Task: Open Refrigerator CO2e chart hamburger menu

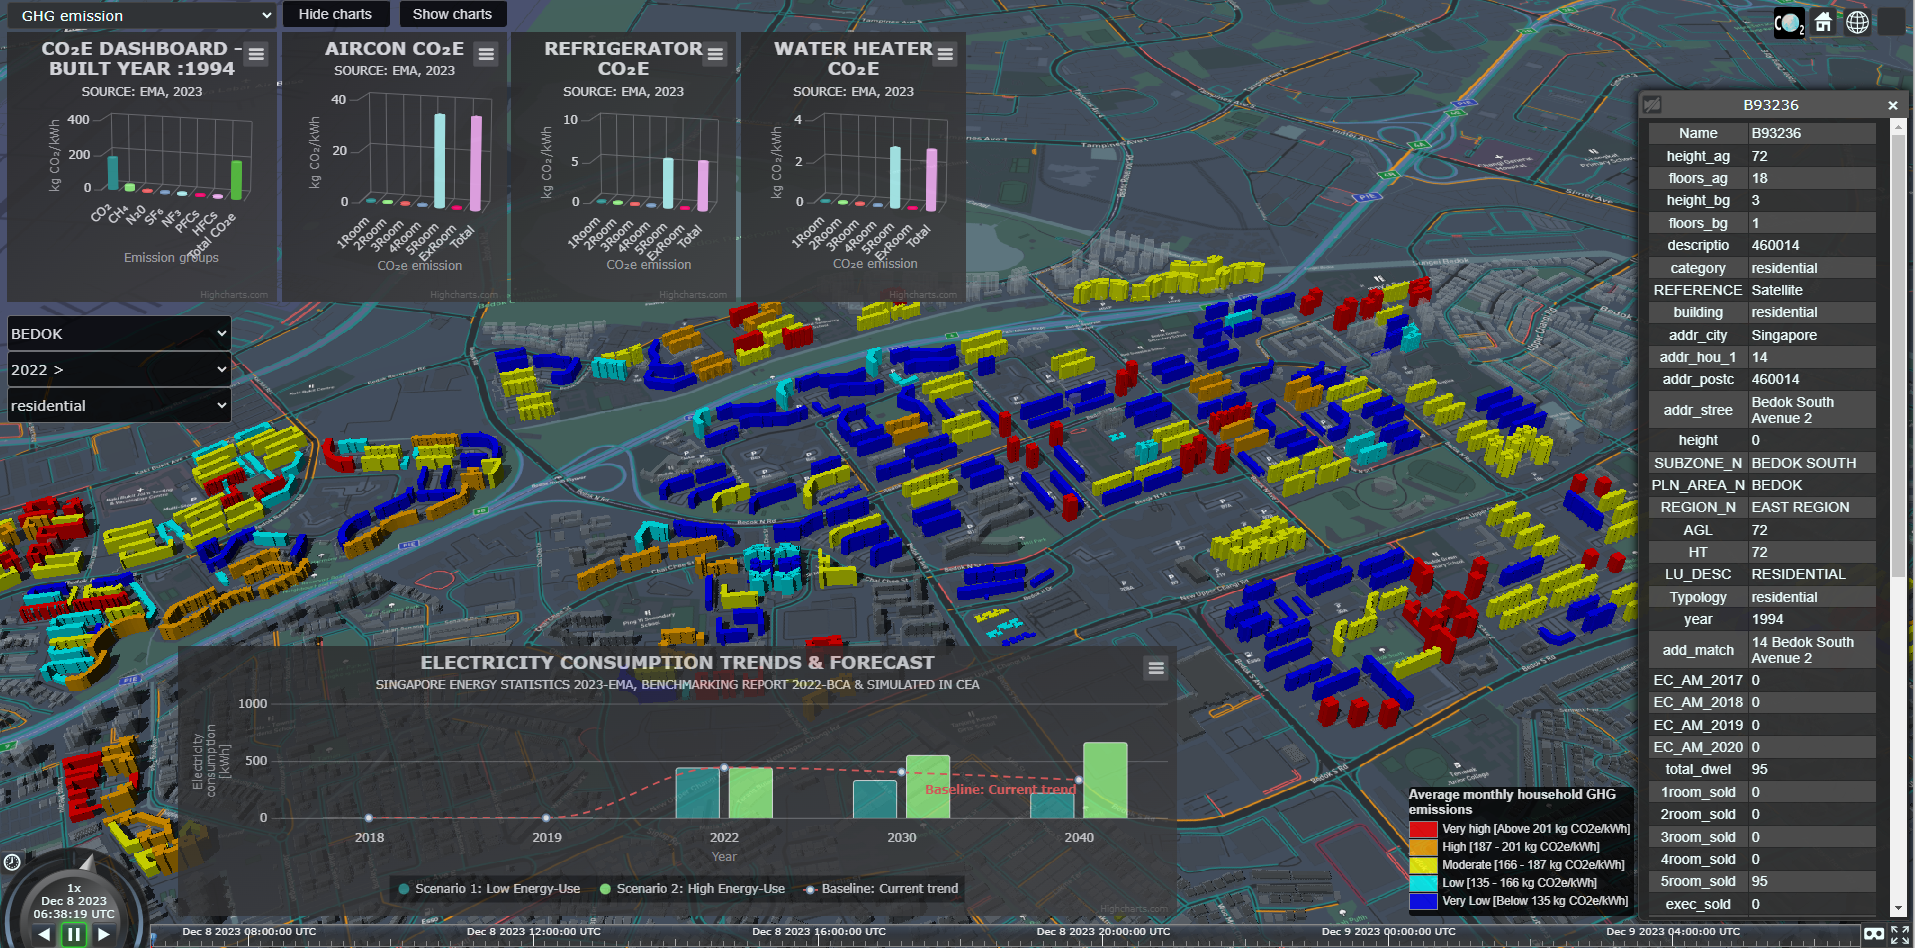Action: pos(715,54)
